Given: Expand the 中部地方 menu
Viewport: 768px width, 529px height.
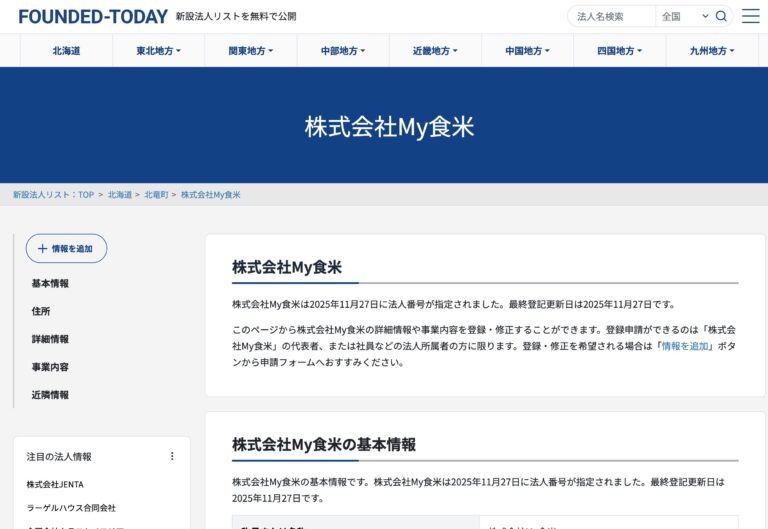Looking at the screenshot, I should pos(343,51).
